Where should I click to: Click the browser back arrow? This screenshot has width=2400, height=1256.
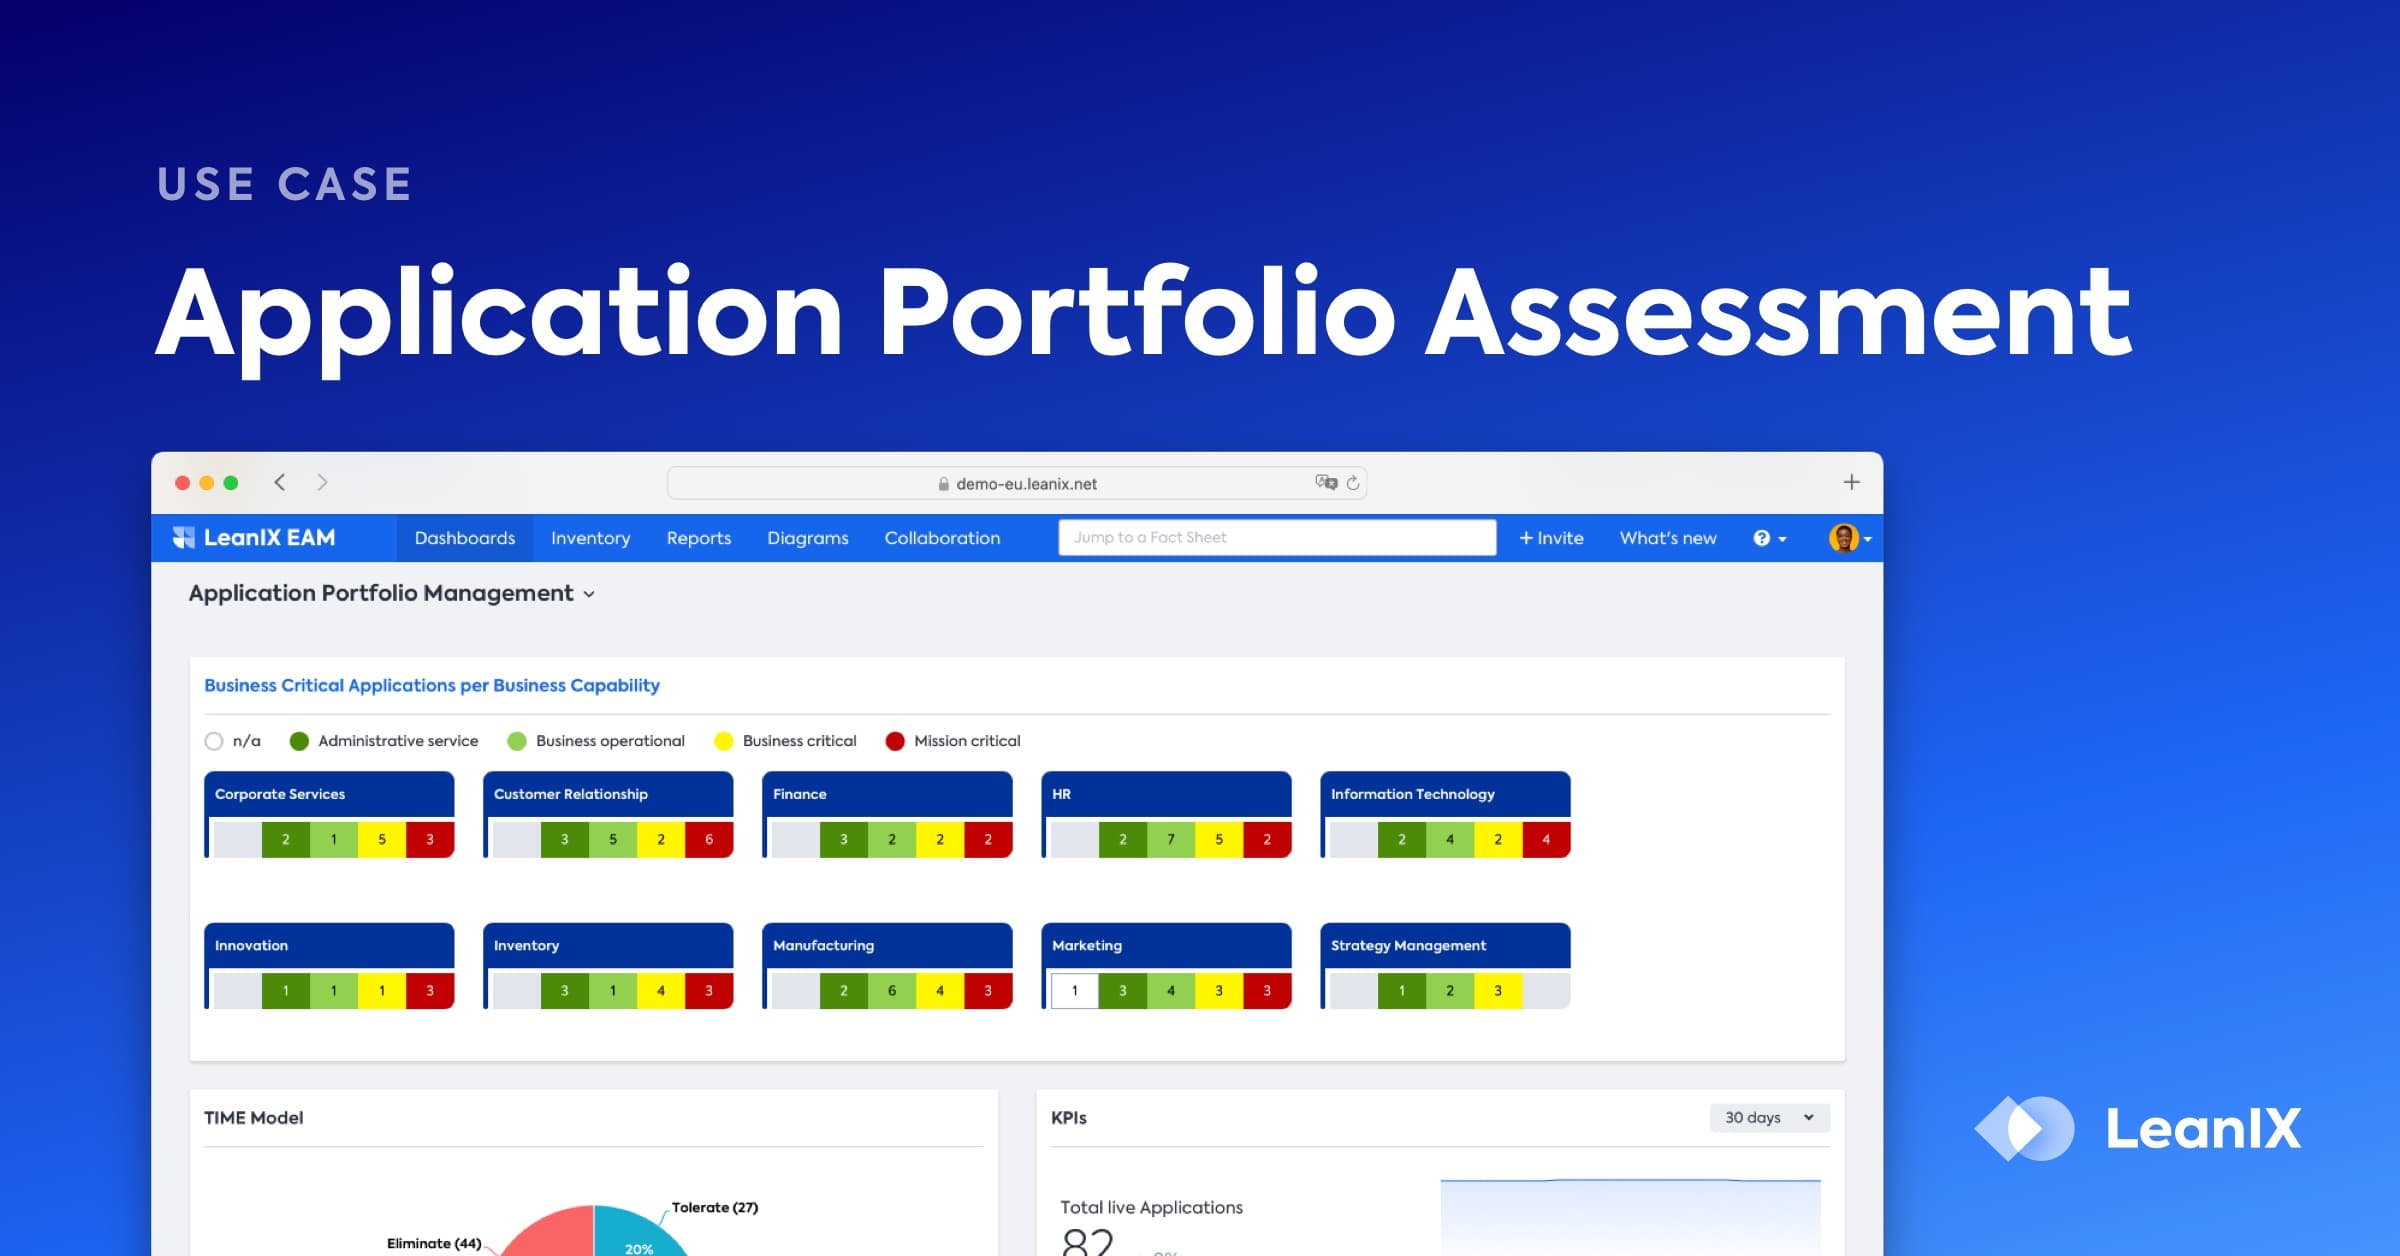tap(279, 481)
